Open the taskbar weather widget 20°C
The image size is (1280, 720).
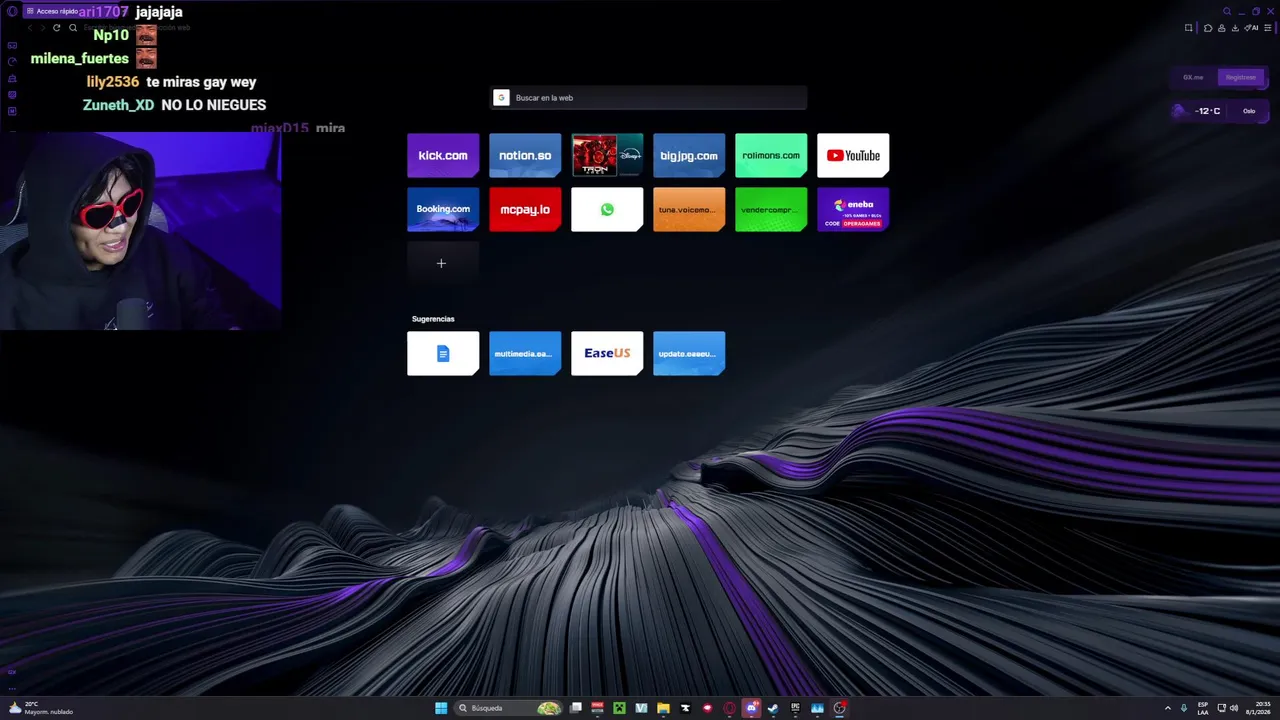tap(40, 708)
